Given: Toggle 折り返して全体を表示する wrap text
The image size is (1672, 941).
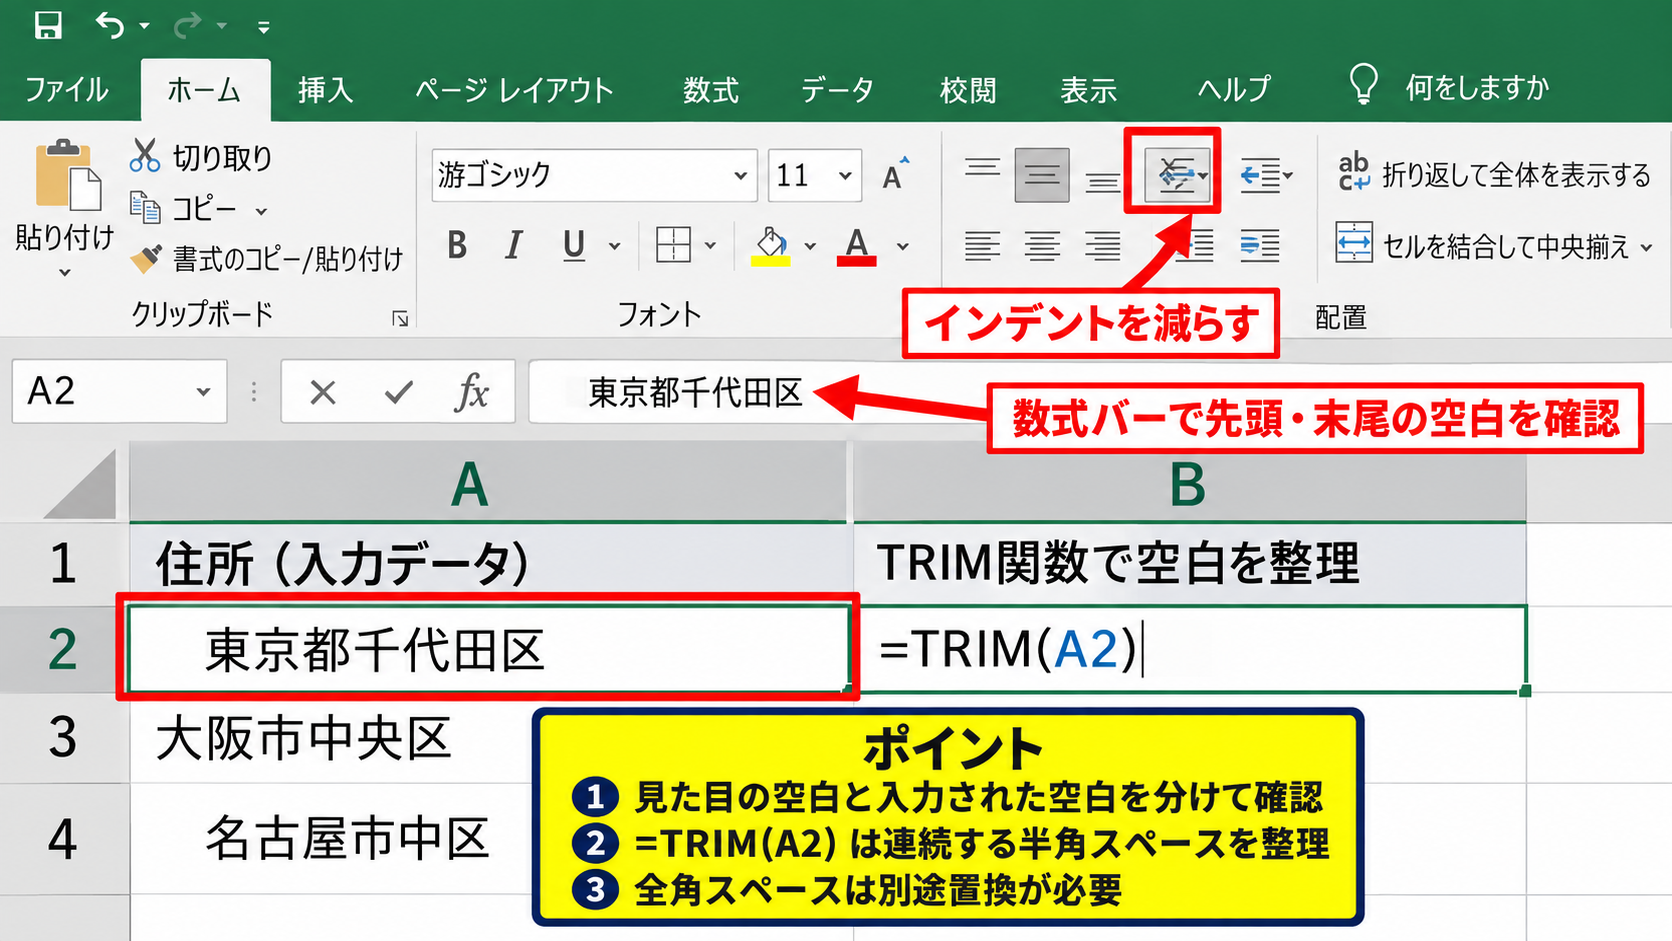Looking at the screenshot, I should click(x=1495, y=175).
